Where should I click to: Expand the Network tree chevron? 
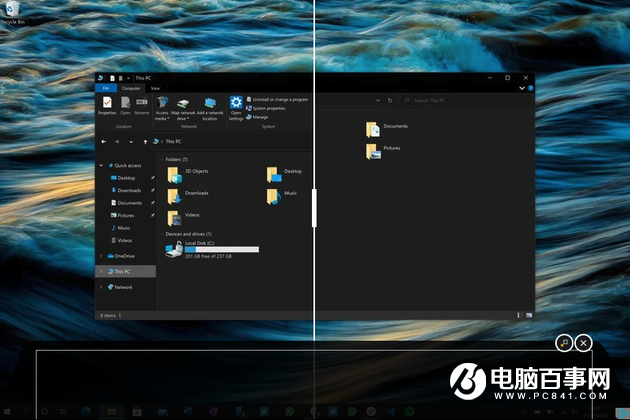click(x=101, y=287)
